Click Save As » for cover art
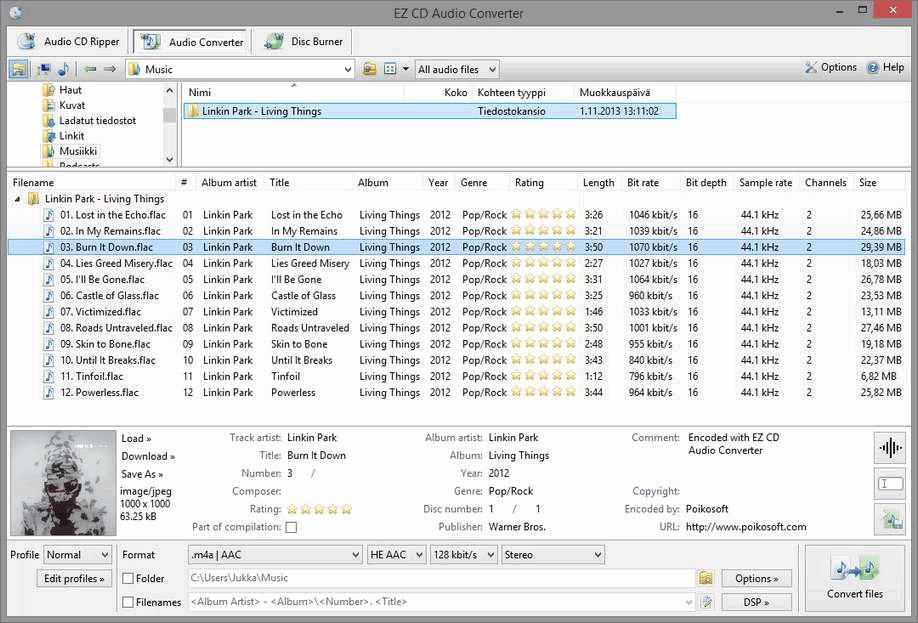The height and width of the screenshot is (623, 918). click(x=142, y=474)
